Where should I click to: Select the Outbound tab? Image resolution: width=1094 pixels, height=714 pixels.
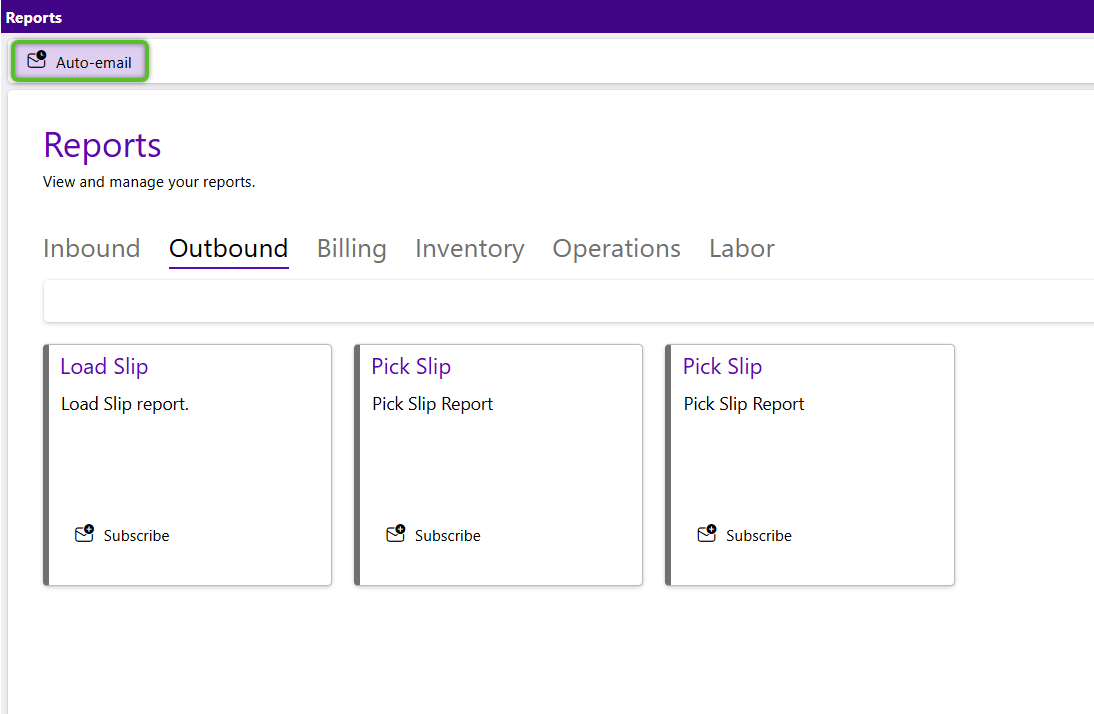pyautogui.click(x=228, y=248)
